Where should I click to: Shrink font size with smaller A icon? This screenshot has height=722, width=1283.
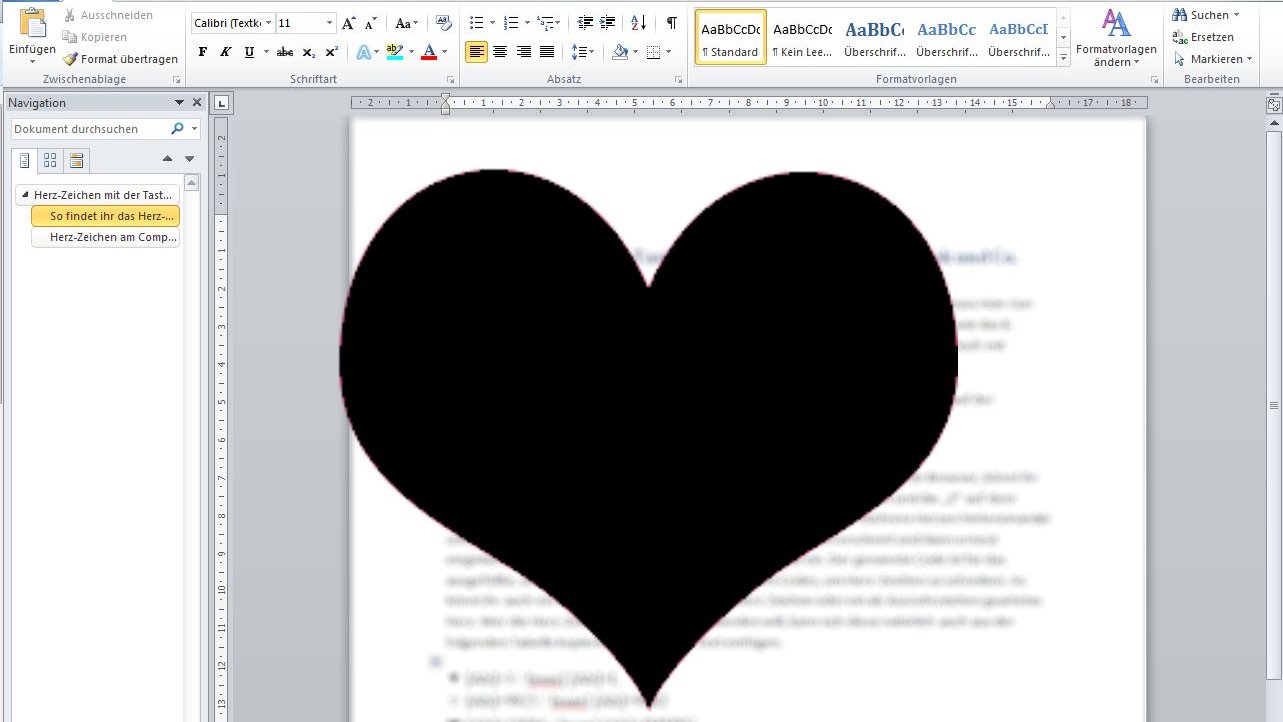tap(370, 23)
